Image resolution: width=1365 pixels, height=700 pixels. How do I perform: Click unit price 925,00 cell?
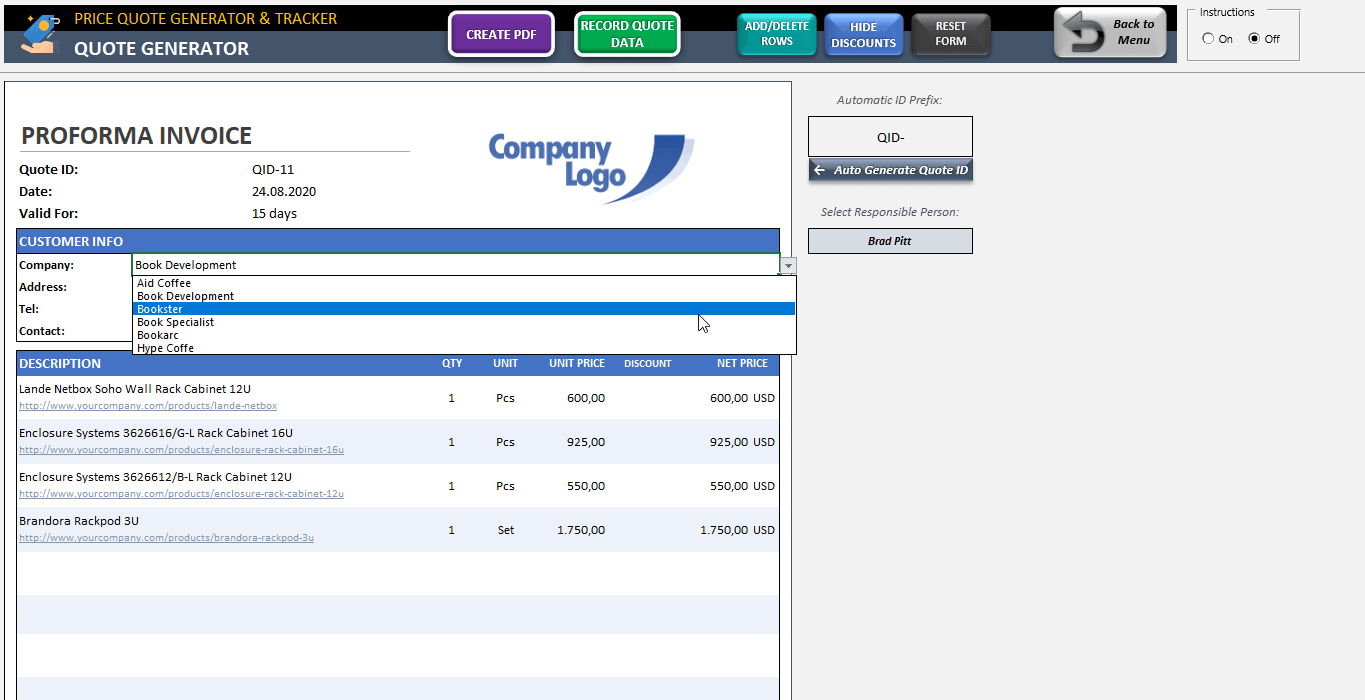[x=586, y=442]
